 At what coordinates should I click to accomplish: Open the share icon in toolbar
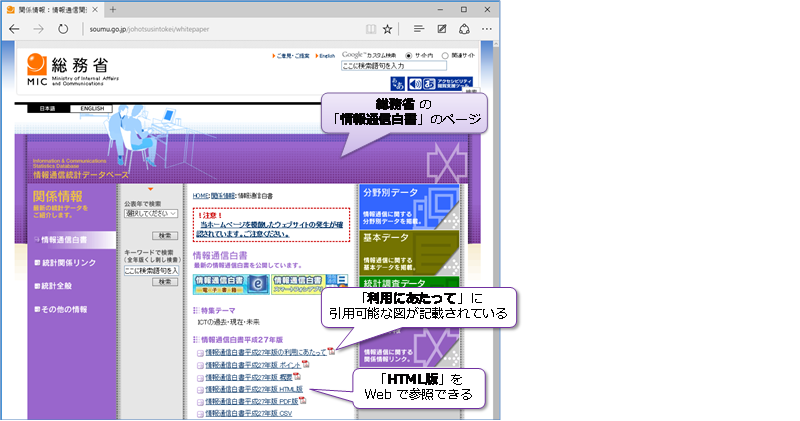464,29
